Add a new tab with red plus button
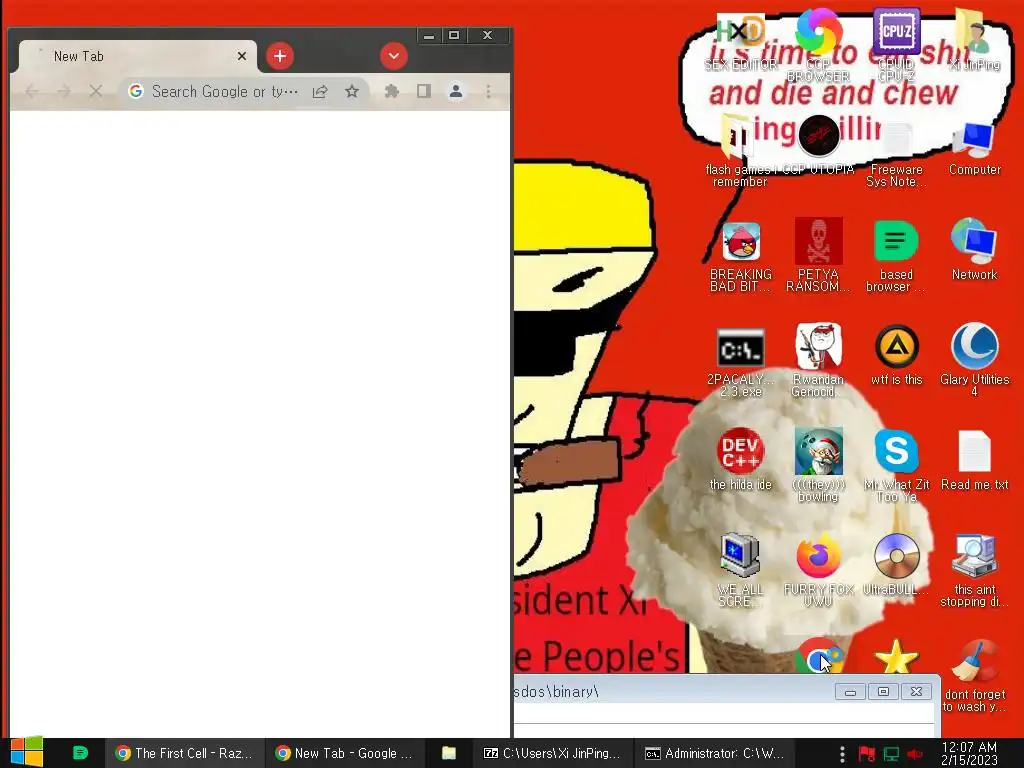Image resolution: width=1024 pixels, height=768 pixels. [280, 56]
